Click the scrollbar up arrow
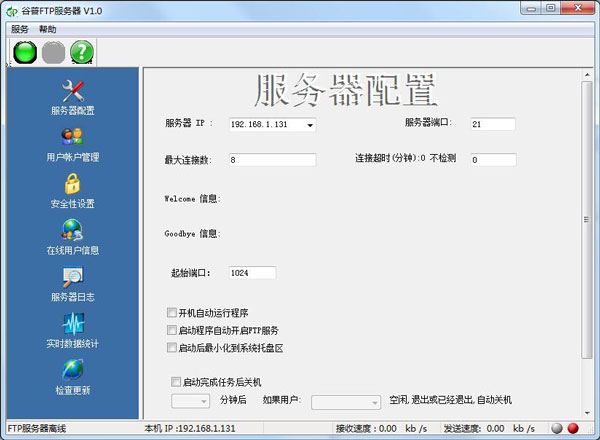The height and width of the screenshot is (440, 600). click(587, 74)
